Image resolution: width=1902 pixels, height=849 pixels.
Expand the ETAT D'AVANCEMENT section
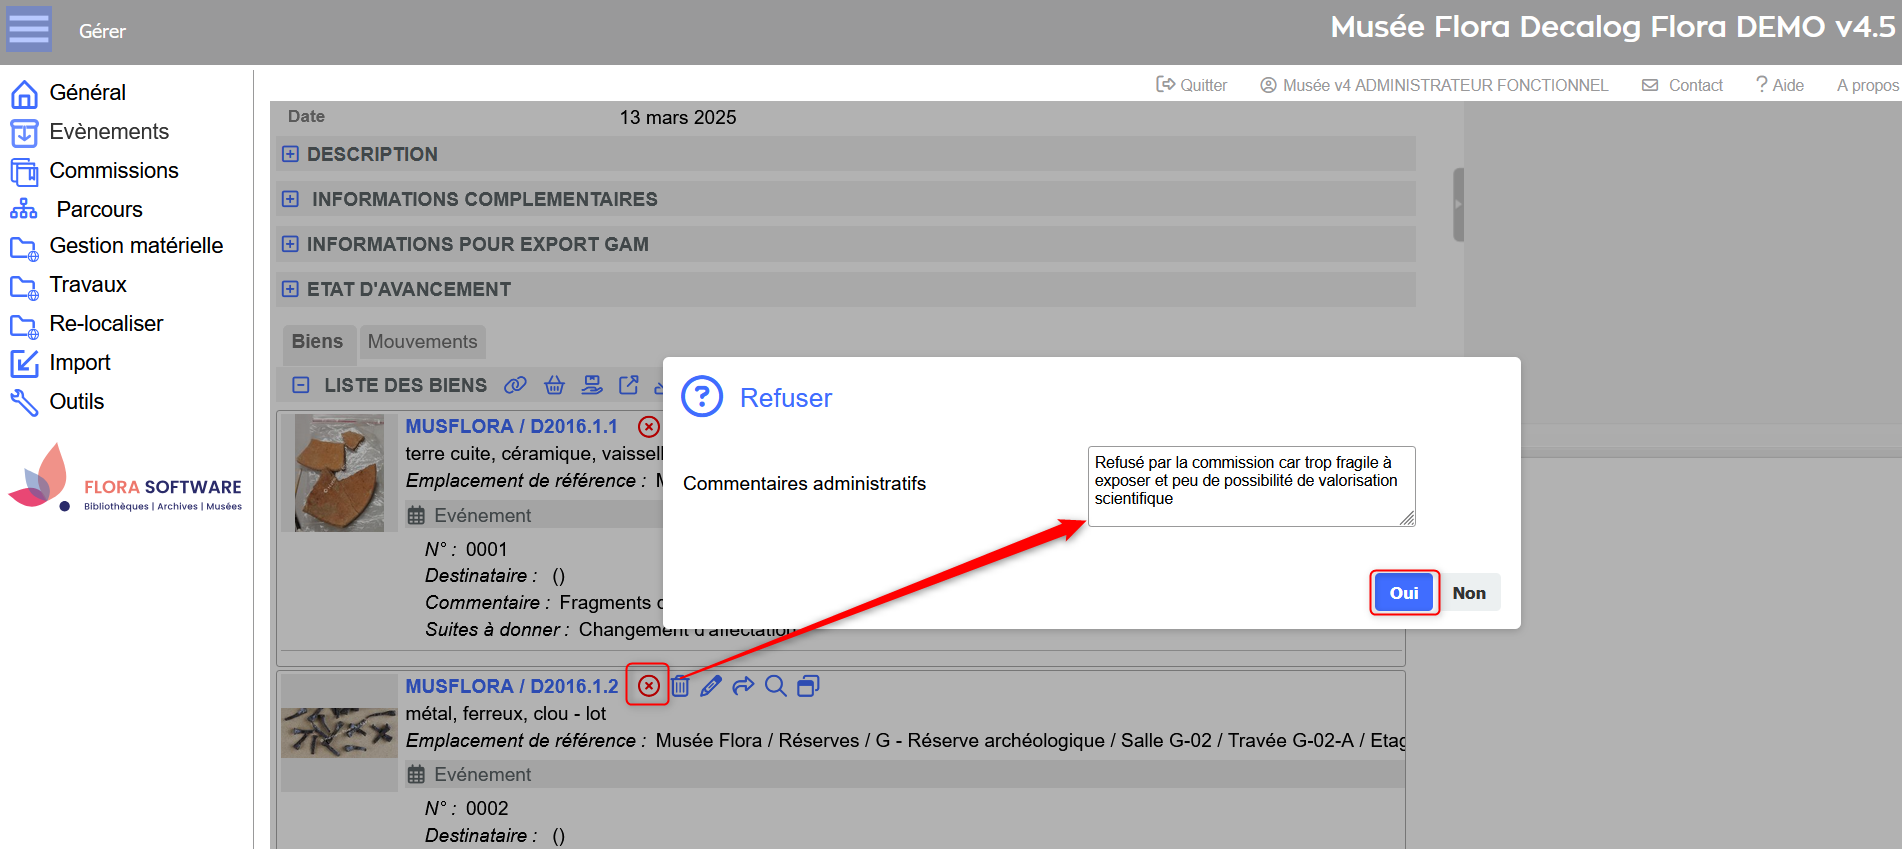pos(290,289)
